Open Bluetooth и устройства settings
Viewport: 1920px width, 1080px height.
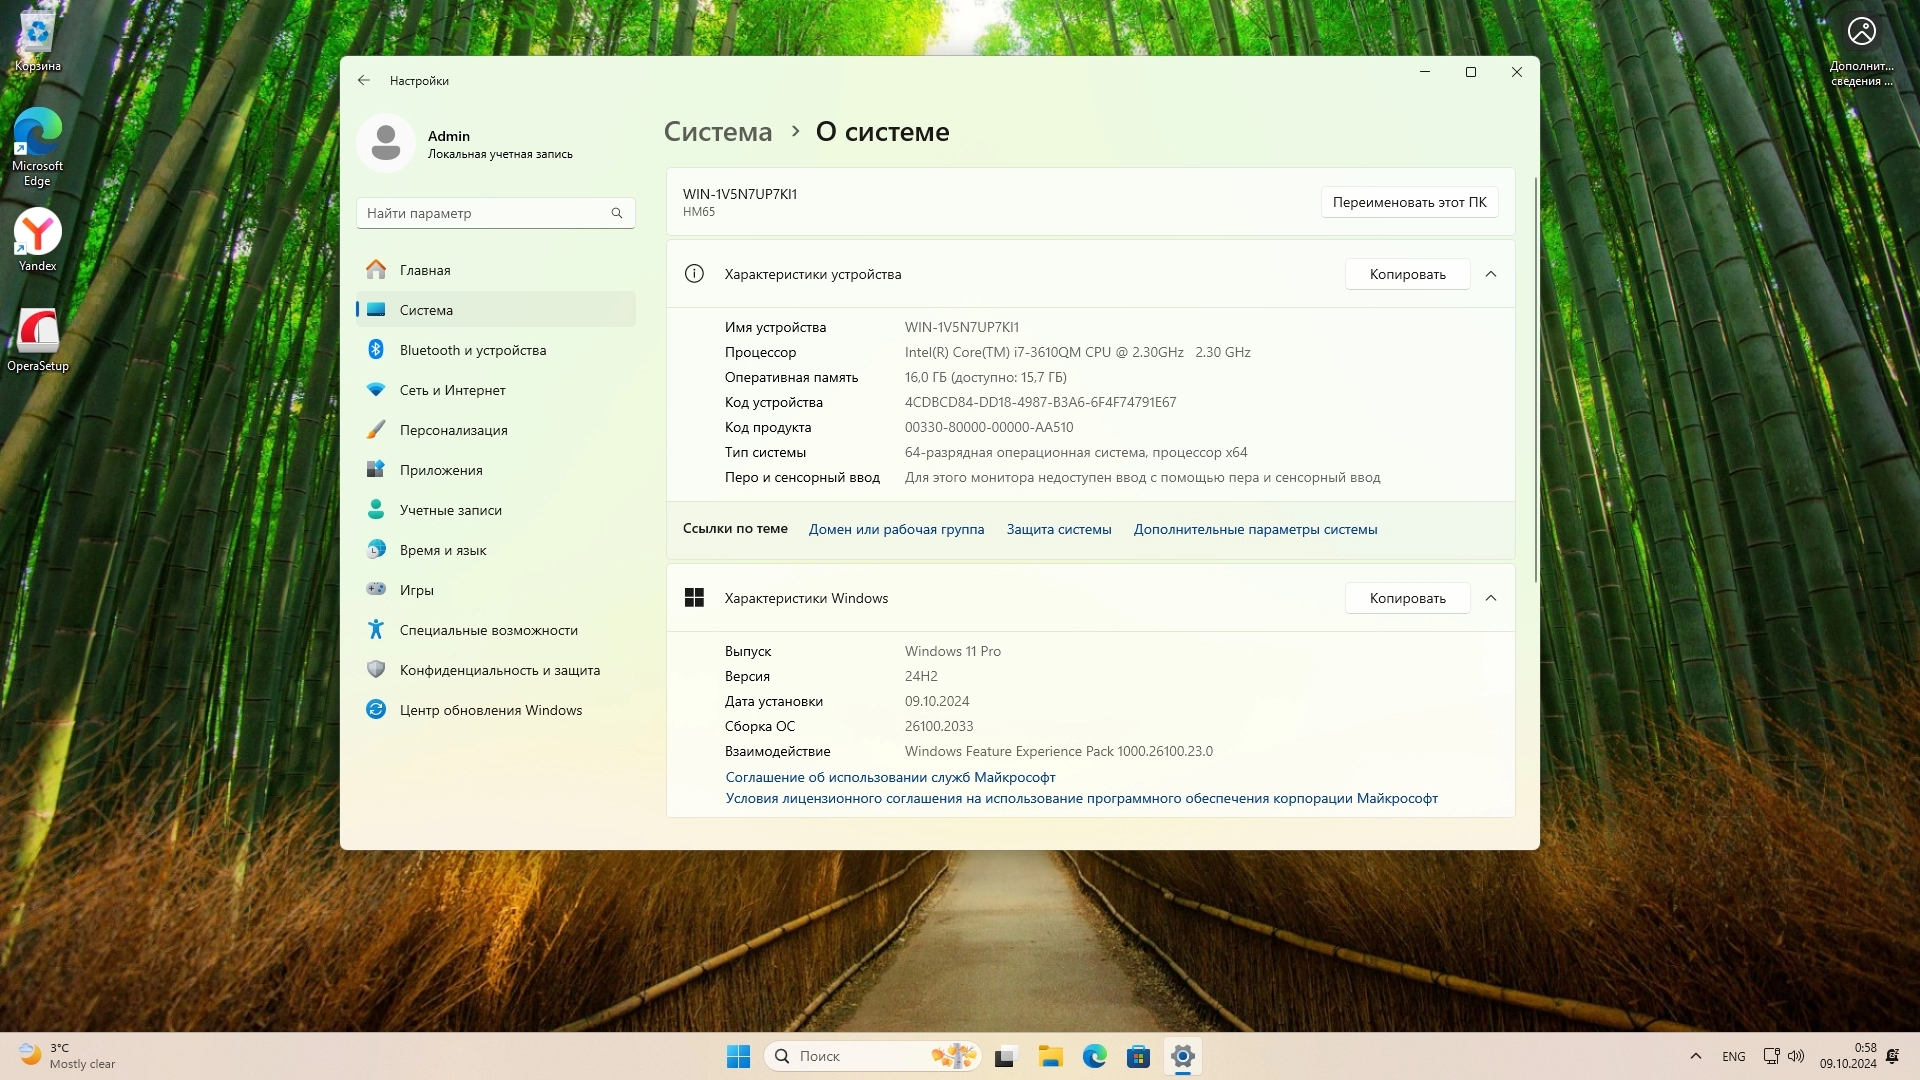pos(472,350)
